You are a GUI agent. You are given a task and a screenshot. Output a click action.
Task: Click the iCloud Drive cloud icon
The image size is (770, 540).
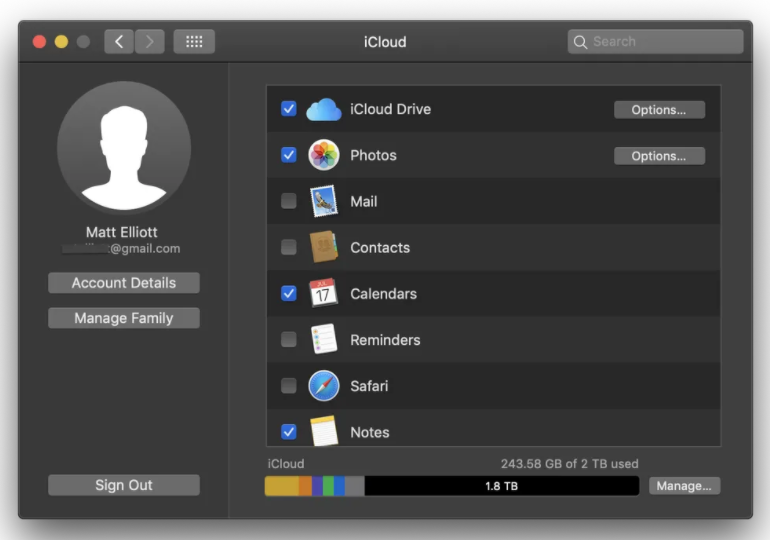click(x=324, y=109)
